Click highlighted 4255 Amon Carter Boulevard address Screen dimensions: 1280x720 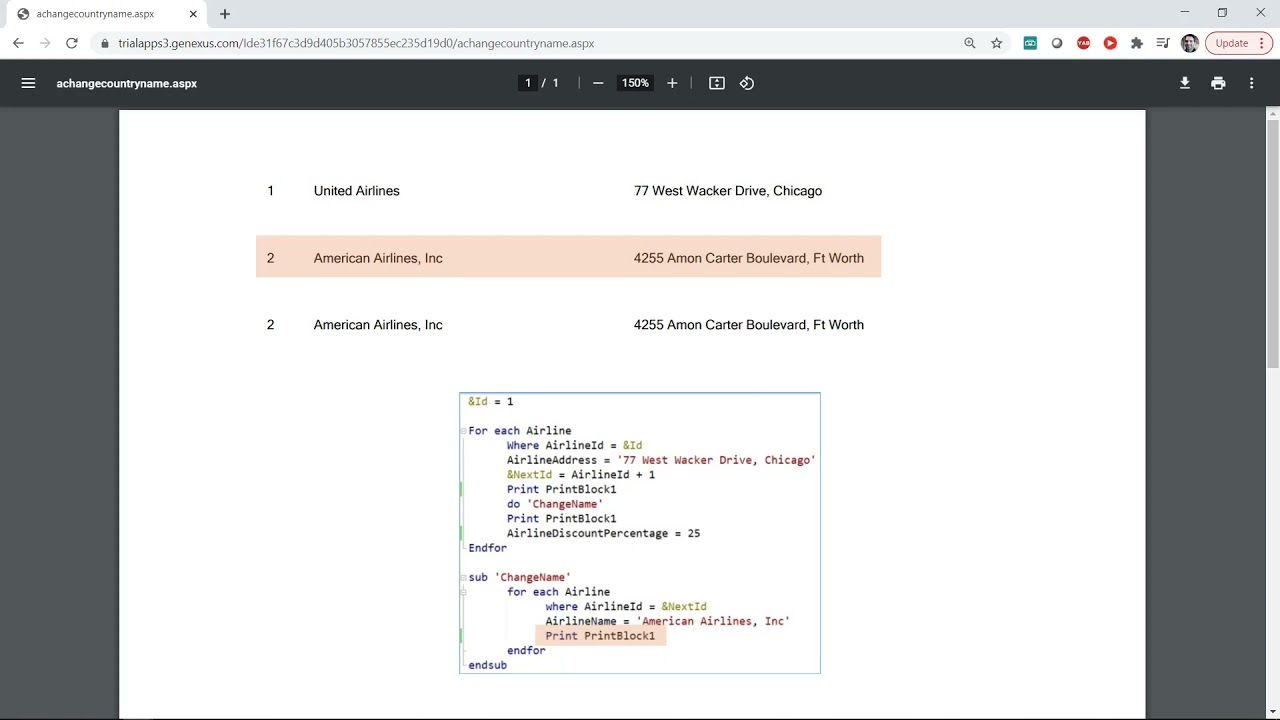[x=749, y=258]
